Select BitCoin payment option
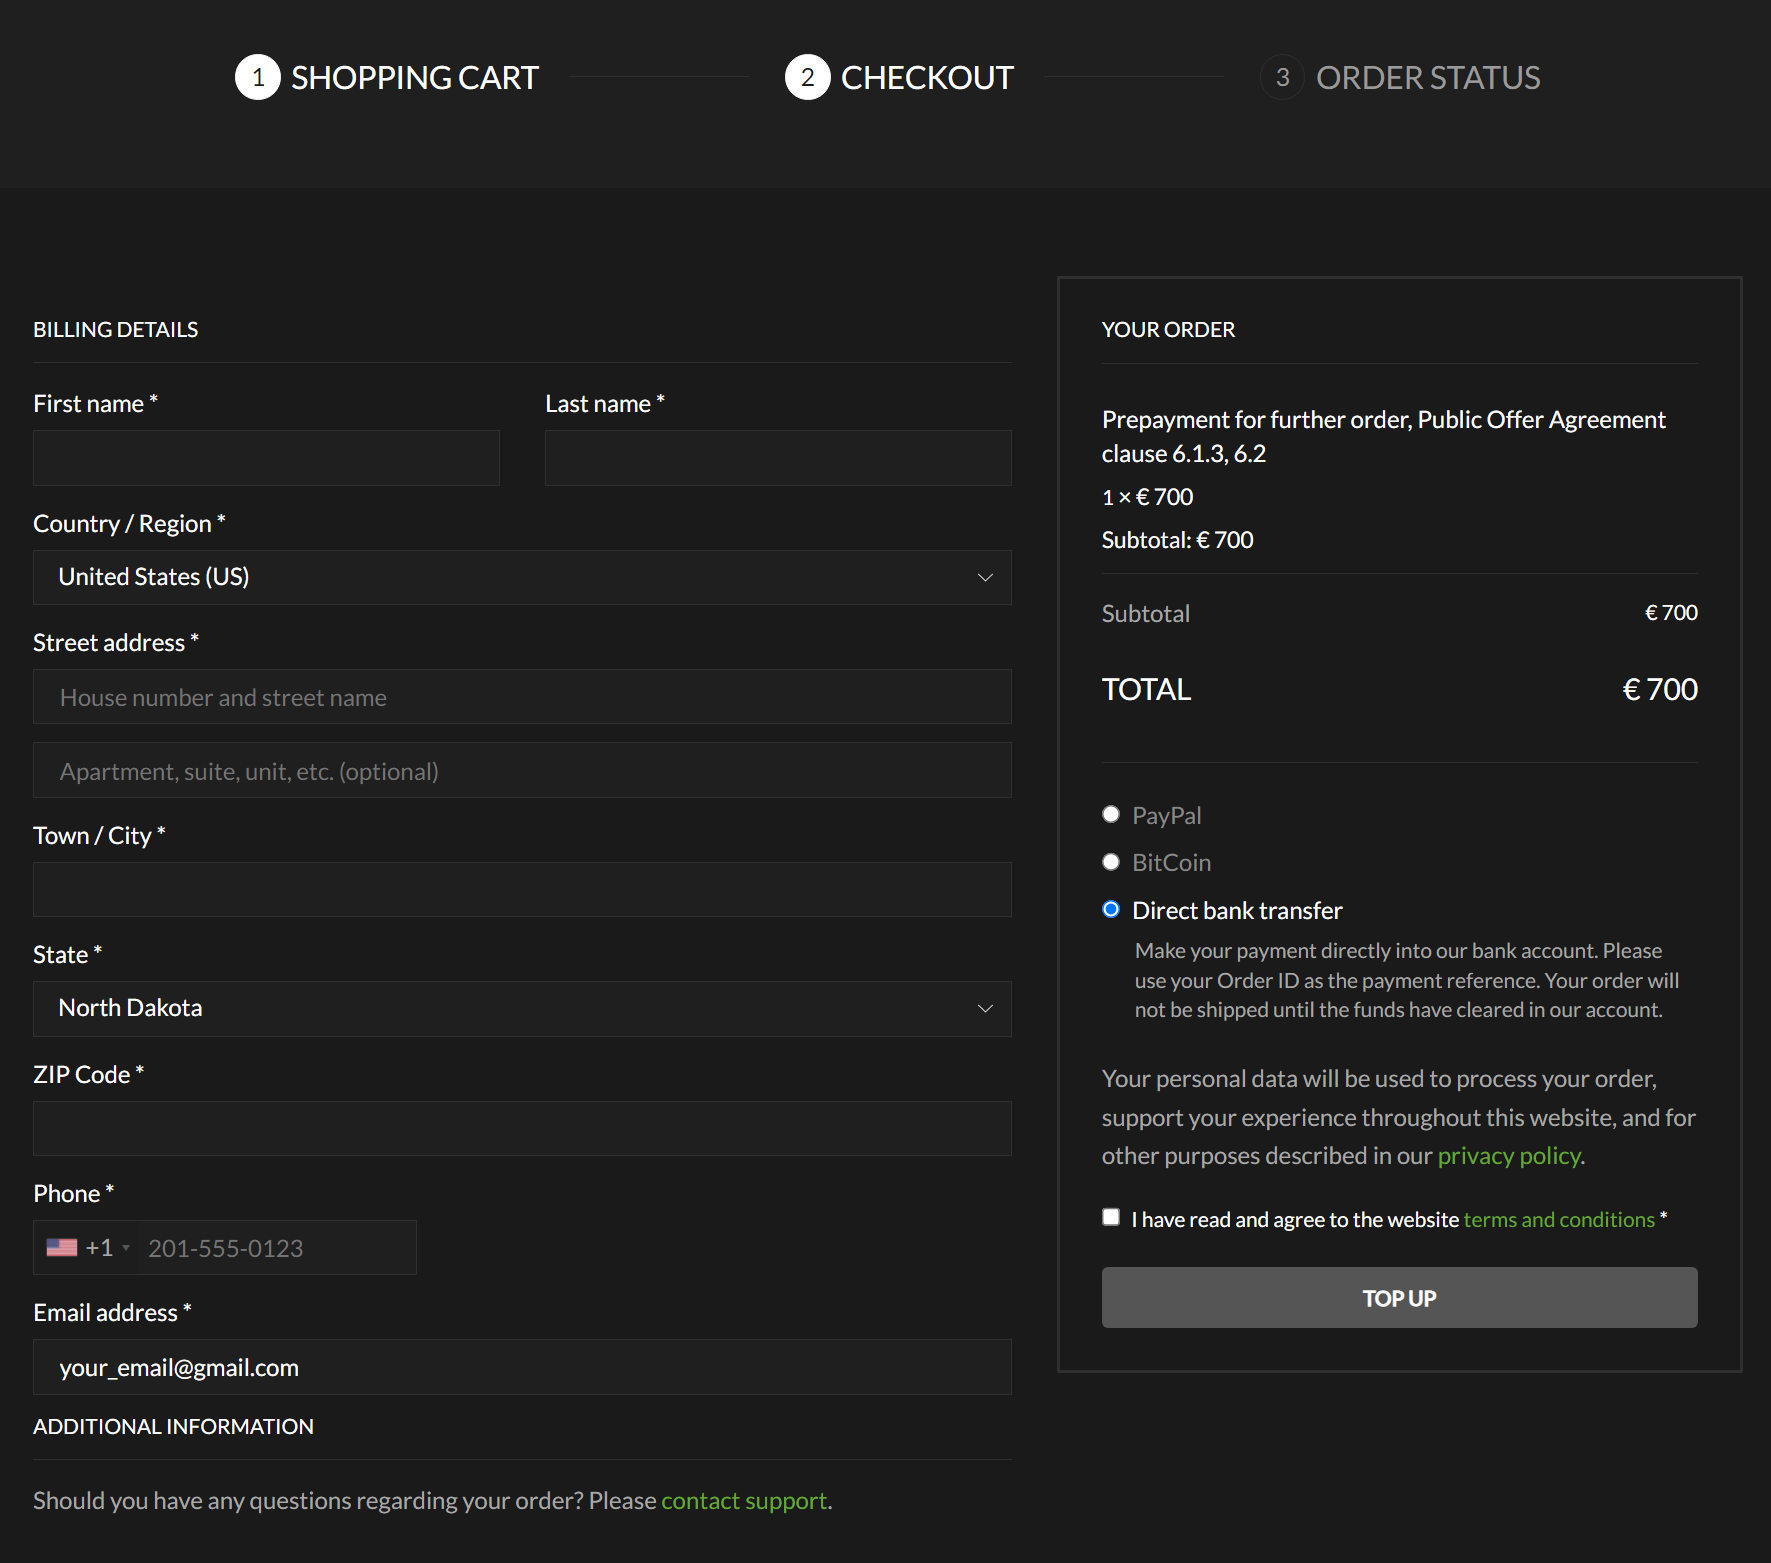The width and height of the screenshot is (1771, 1563). point(1111,862)
